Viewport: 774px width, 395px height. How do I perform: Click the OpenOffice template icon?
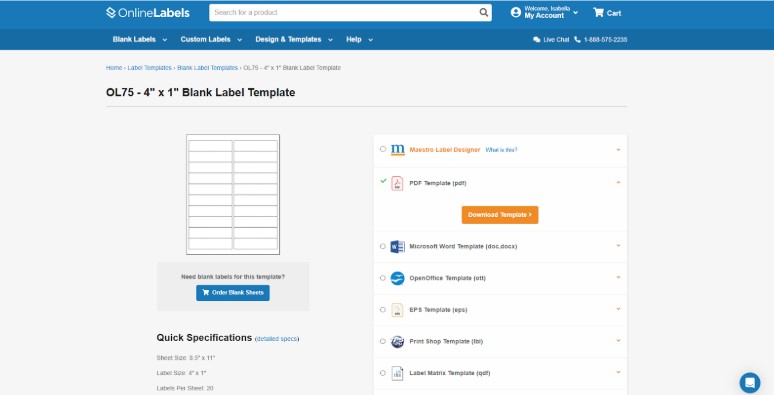[x=397, y=278]
